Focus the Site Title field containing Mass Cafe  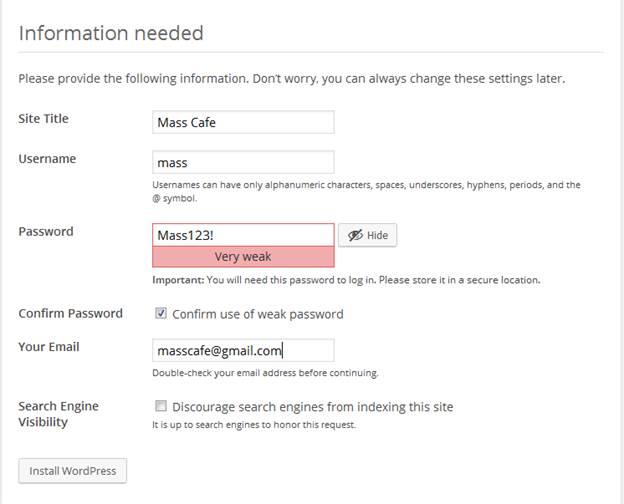coord(243,122)
